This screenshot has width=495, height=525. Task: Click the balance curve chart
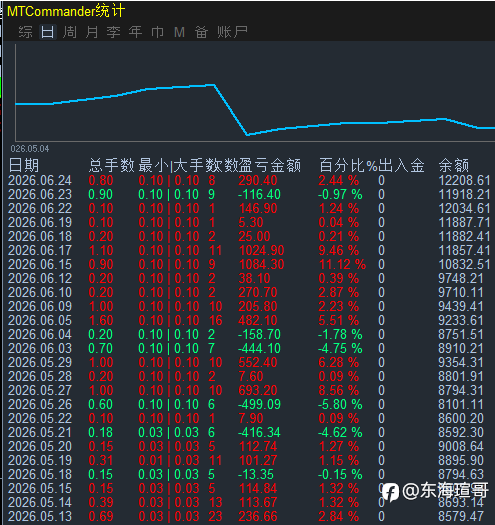(255, 93)
